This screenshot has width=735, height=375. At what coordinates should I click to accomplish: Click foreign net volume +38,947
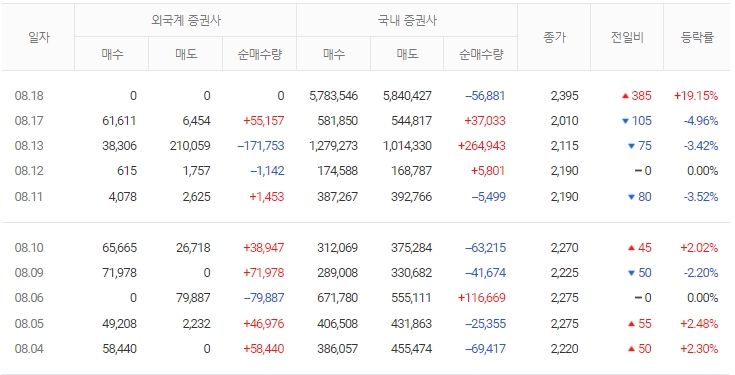click(x=263, y=248)
